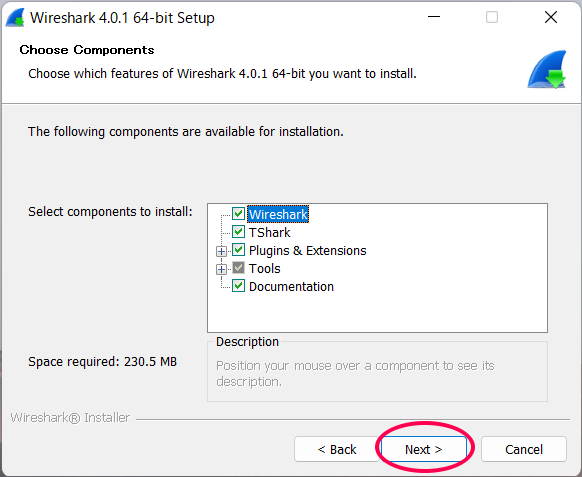Expand the Plugins & Extensions tree node
This screenshot has height=477, width=582.
pos(221,251)
